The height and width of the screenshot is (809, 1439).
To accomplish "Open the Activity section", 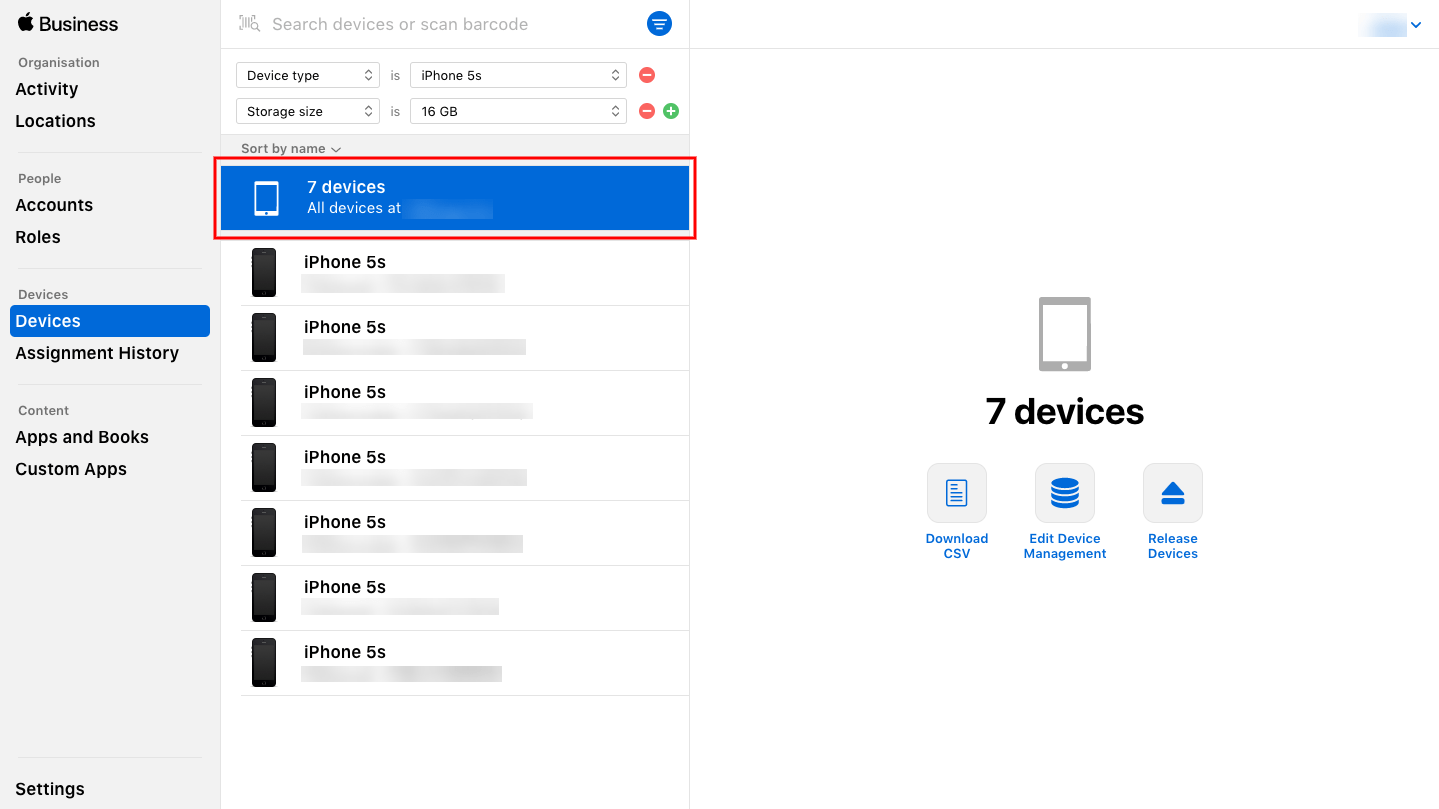I will pos(46,89).
